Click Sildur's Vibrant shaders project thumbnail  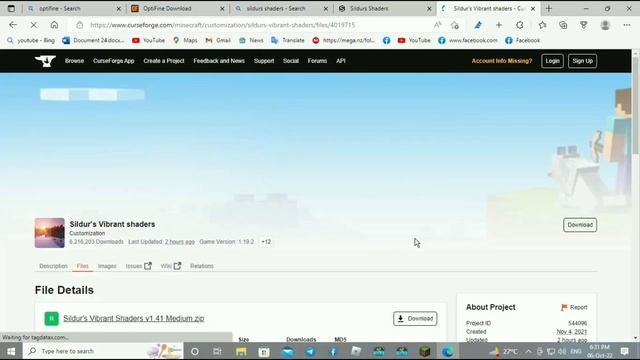pos(49,233)
